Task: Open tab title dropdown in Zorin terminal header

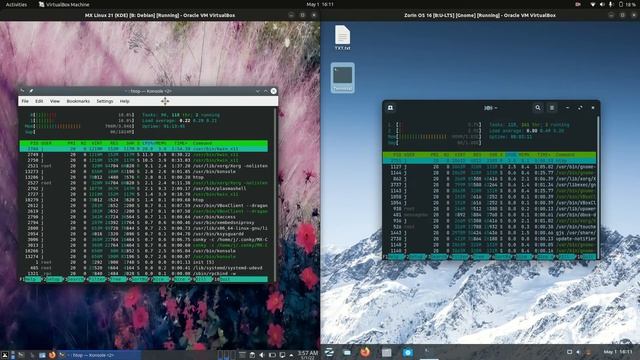Action: pyautogui.click(x=491, y=108)
